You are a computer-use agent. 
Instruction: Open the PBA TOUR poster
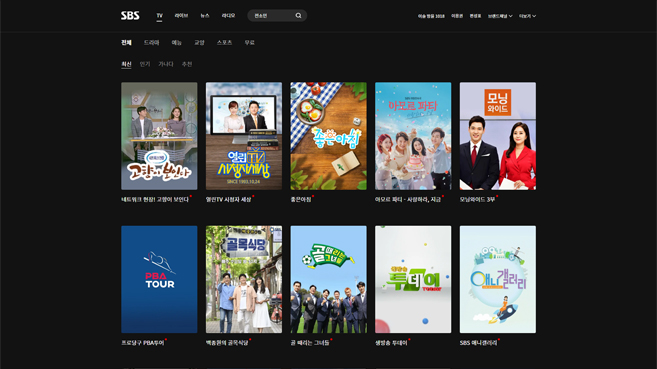coord(159,279)
